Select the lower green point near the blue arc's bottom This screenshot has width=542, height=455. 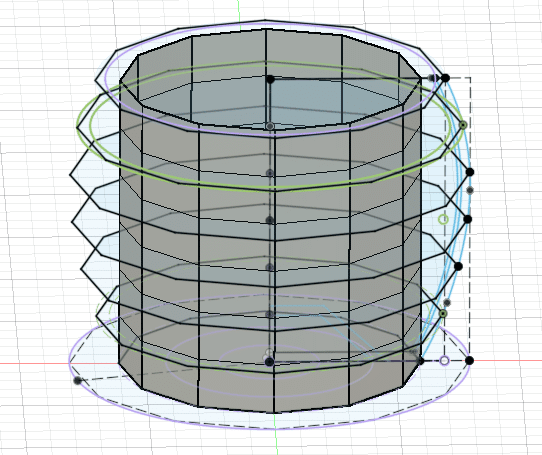443,314
